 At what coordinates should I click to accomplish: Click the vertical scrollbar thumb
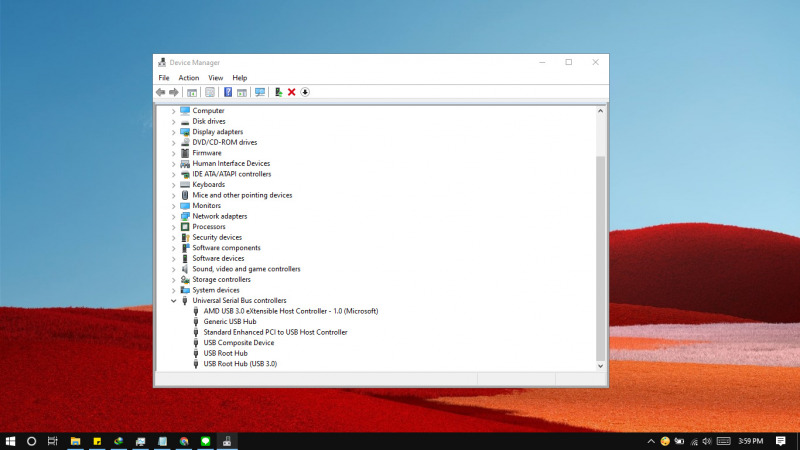[601, 258]
